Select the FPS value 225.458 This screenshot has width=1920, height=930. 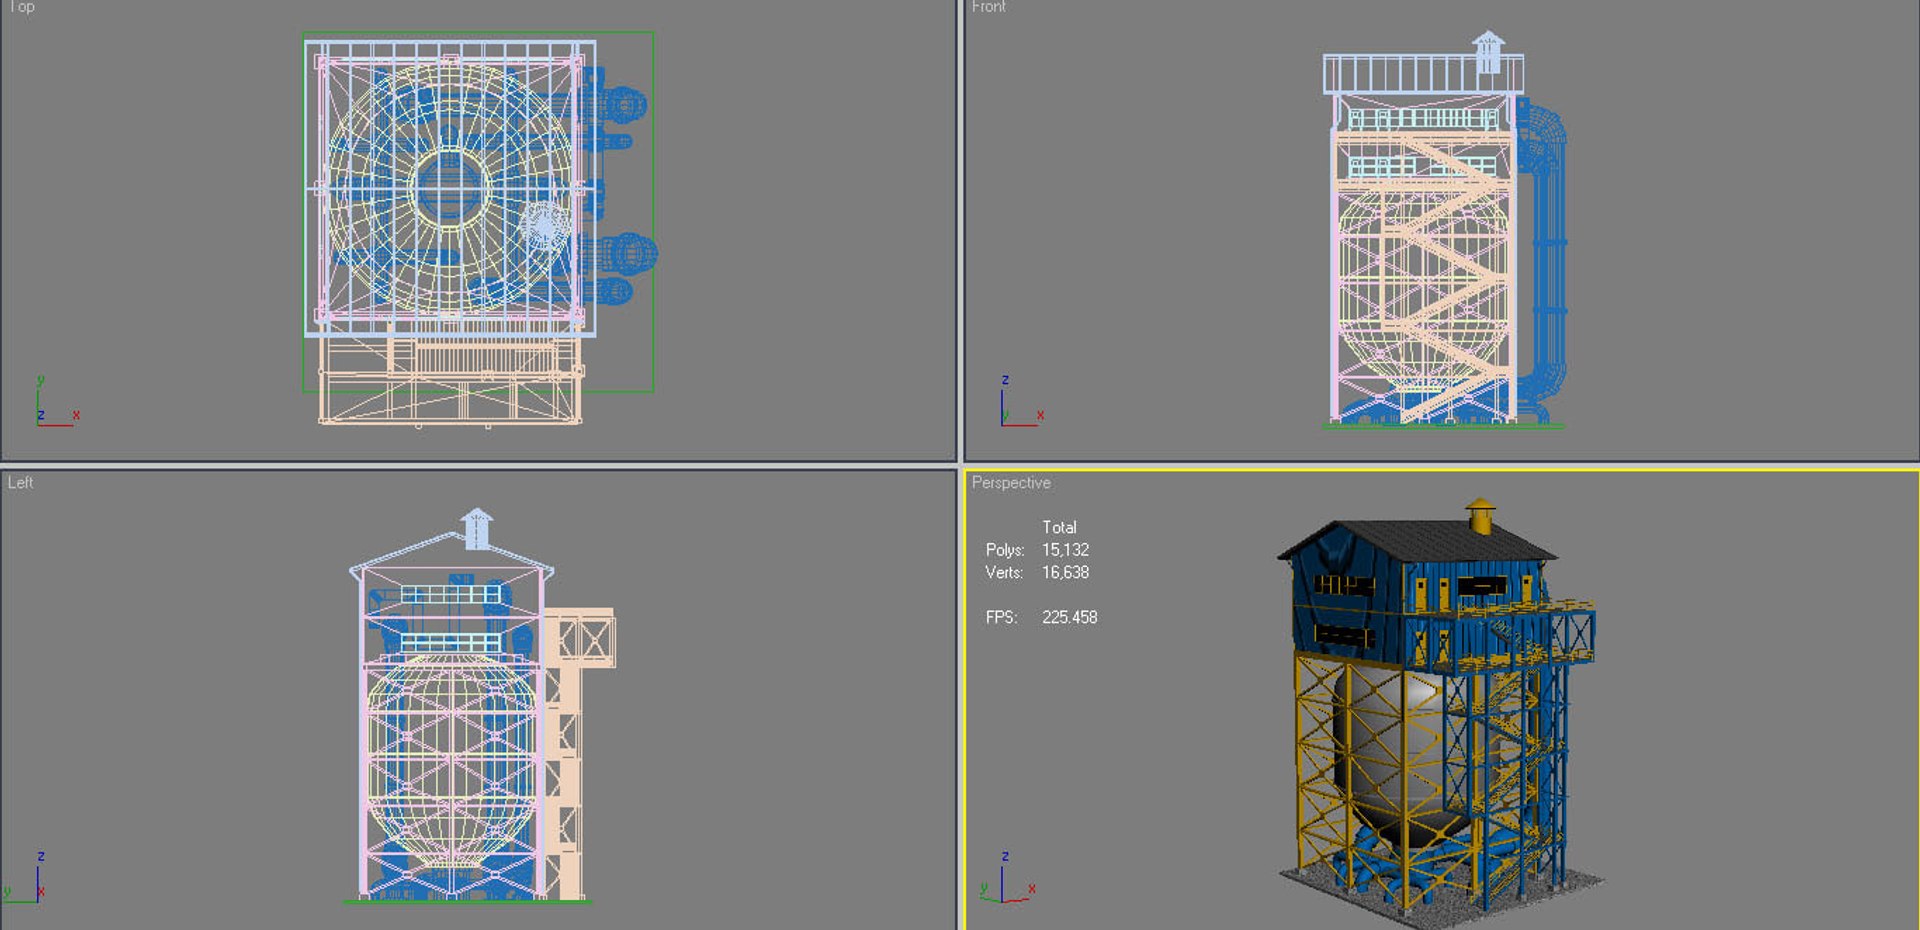pos(1069,617)
